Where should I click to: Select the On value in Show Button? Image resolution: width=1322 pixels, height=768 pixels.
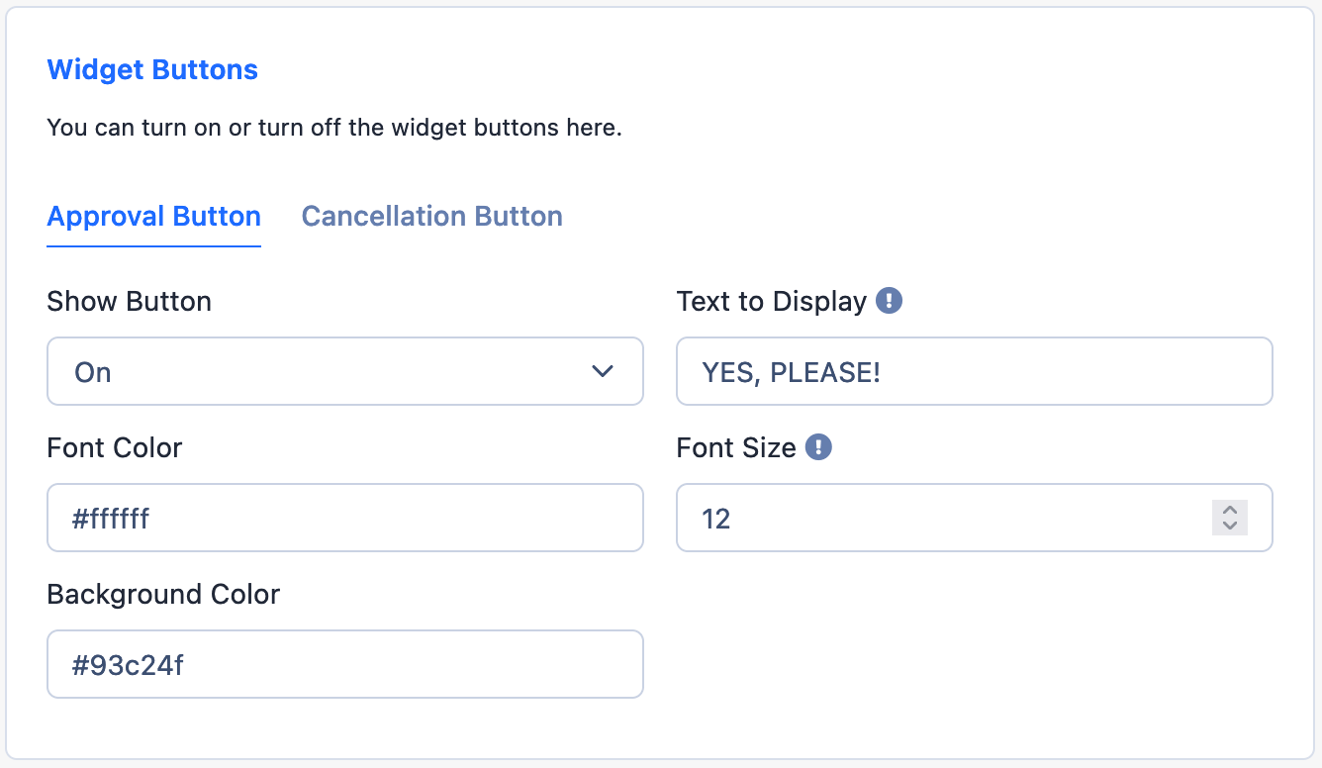click(93, 372)
